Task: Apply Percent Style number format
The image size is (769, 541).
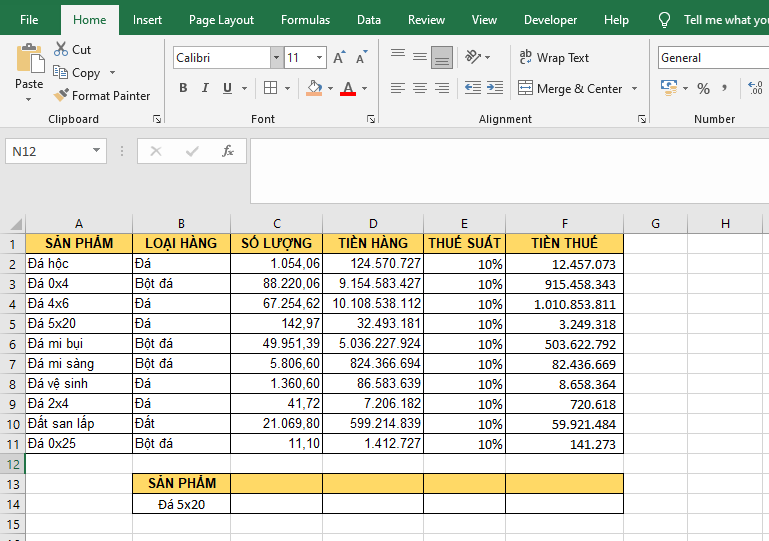Action: click(x=703, y=88)
